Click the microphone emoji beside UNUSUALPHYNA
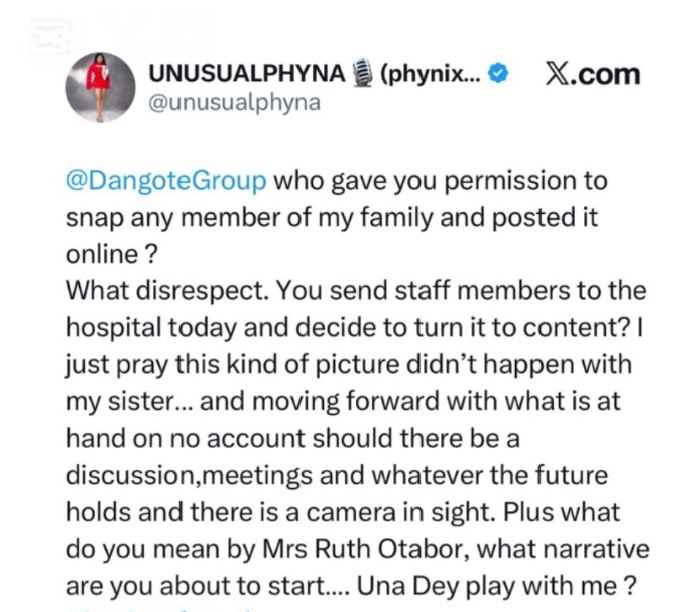 click(363, 75)
